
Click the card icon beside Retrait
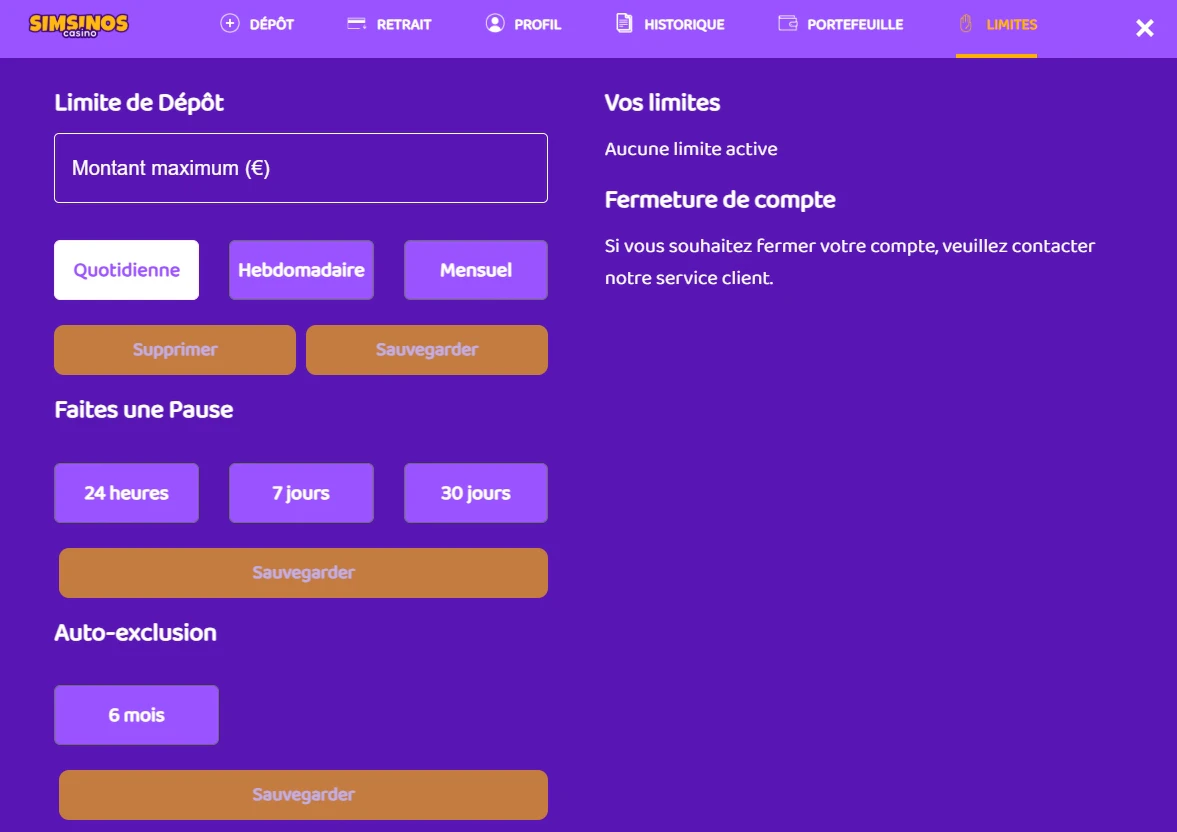coord(357,24)
